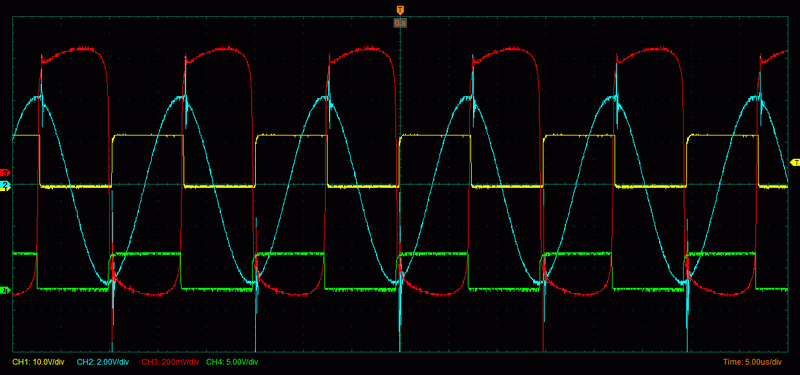
Task: Click the CH2 2.00V/div scale readout
Action: point(103,362)
